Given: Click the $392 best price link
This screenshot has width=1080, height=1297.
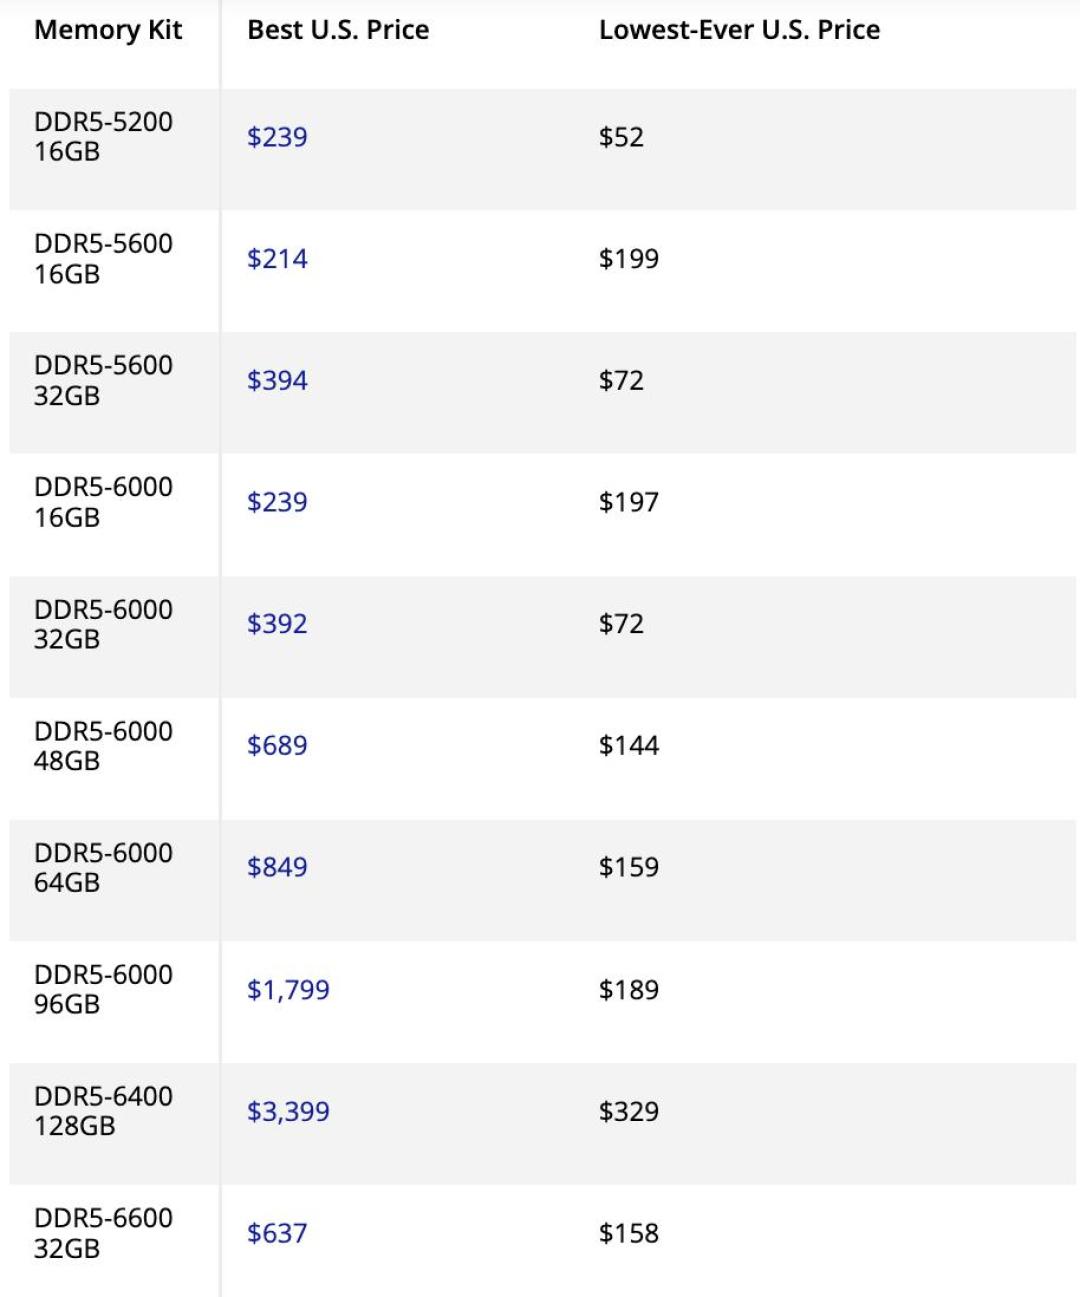Looking at the screenshot, I should pyautogui.click(x=277, y=624).
